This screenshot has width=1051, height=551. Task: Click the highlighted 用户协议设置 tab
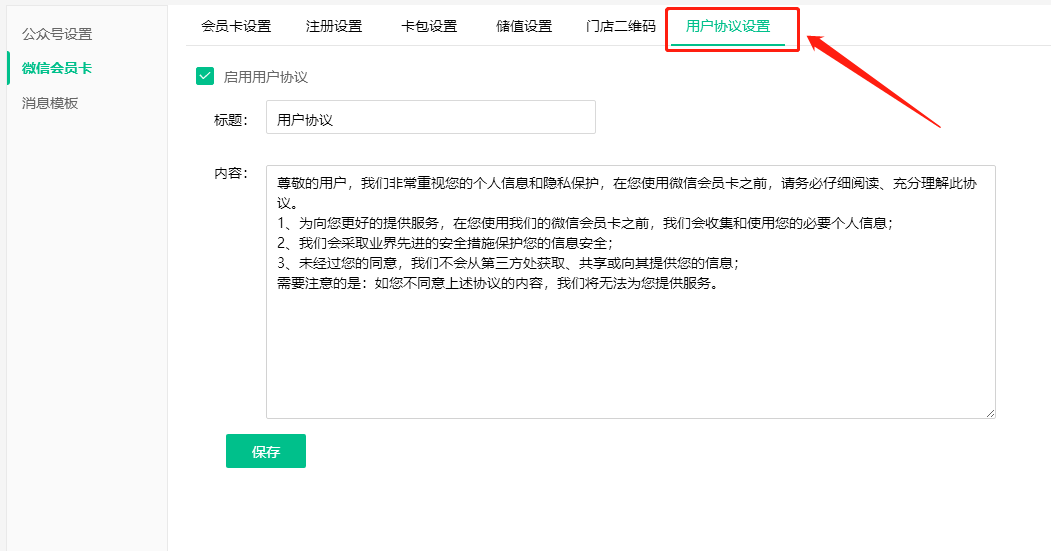(x=728, y=26)
